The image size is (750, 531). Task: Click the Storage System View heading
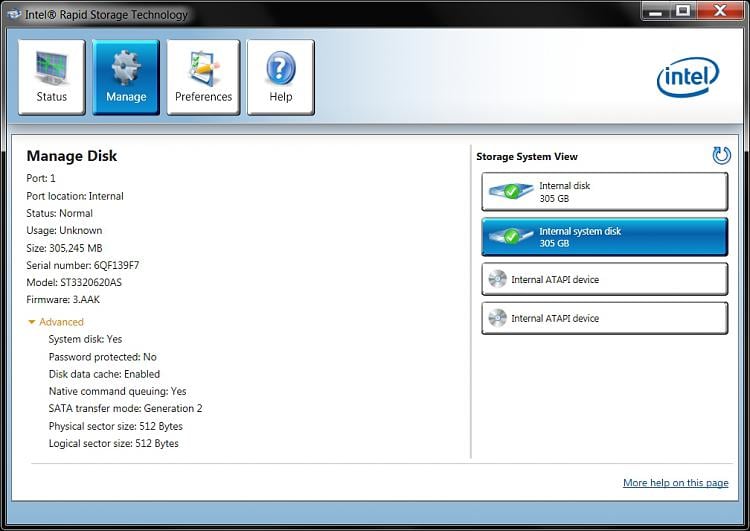(527, 156)
